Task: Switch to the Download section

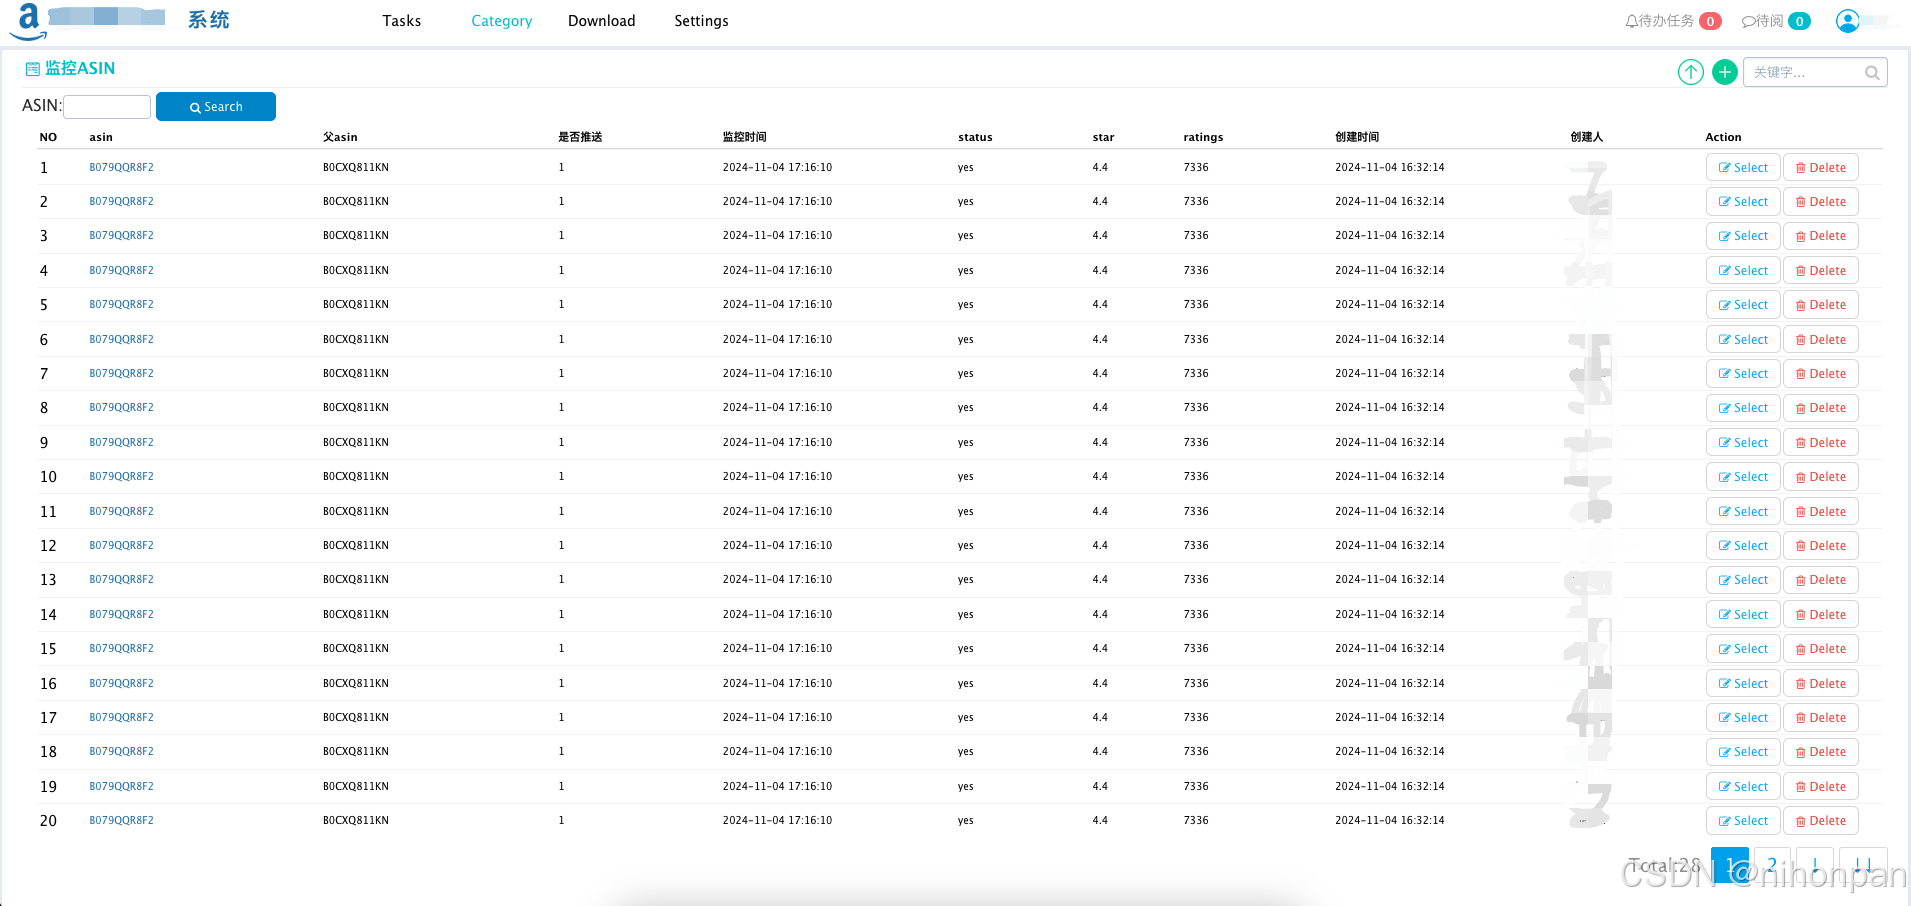Action: (601, 20)
